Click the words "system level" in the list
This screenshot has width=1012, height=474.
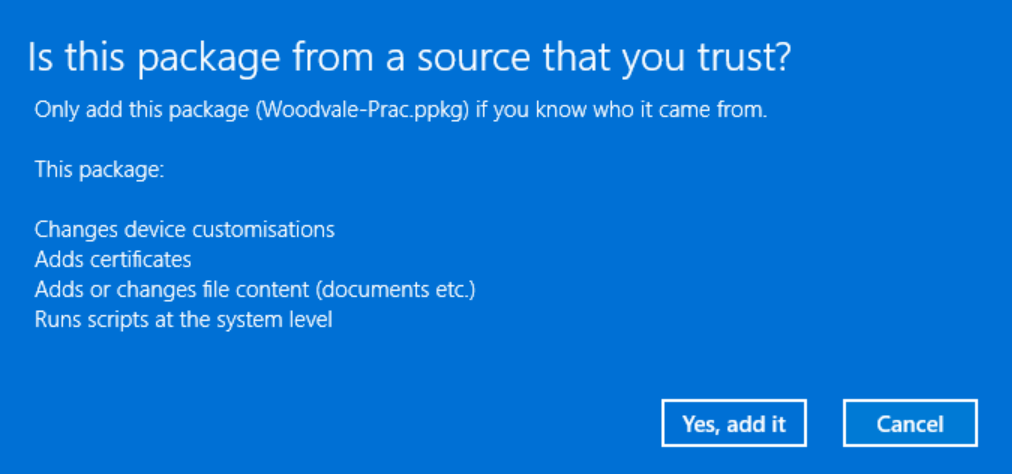[281, 320]
